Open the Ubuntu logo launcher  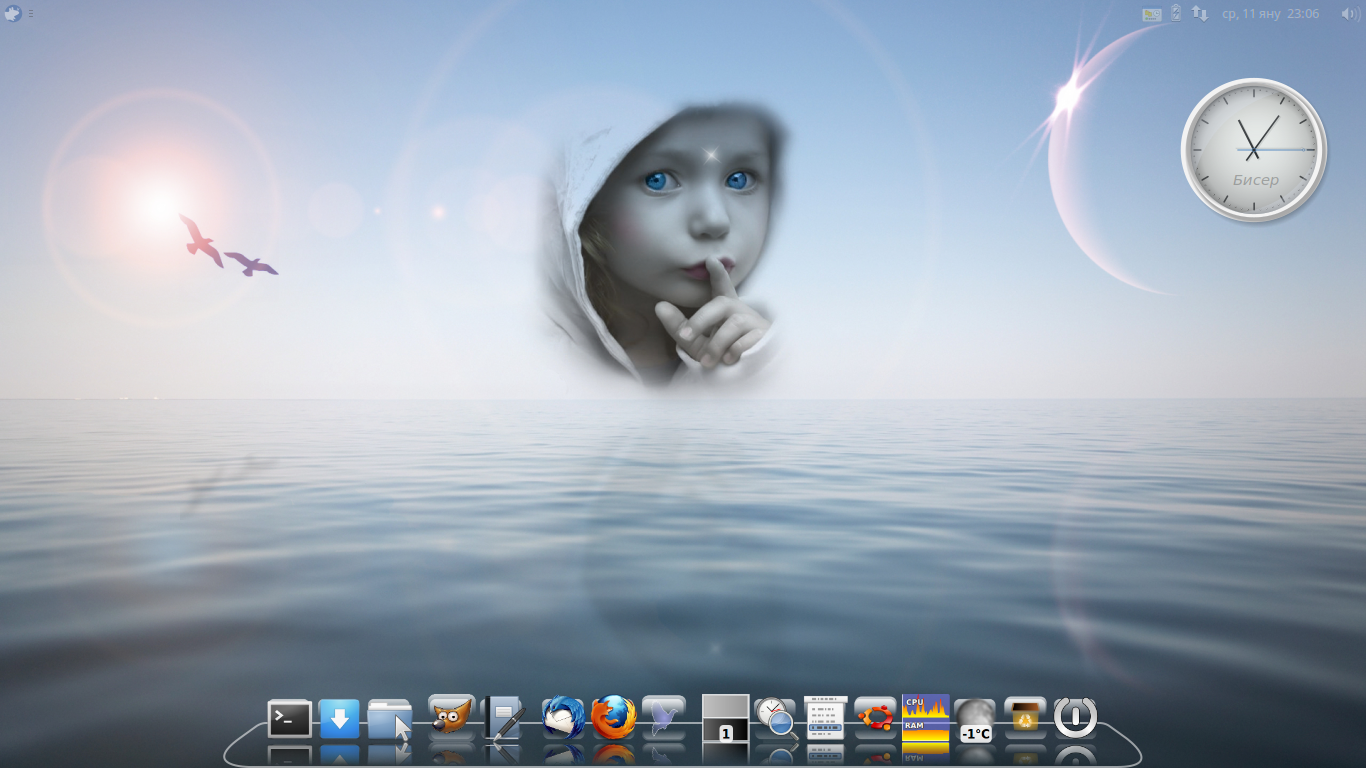click(x=876, y=717)
